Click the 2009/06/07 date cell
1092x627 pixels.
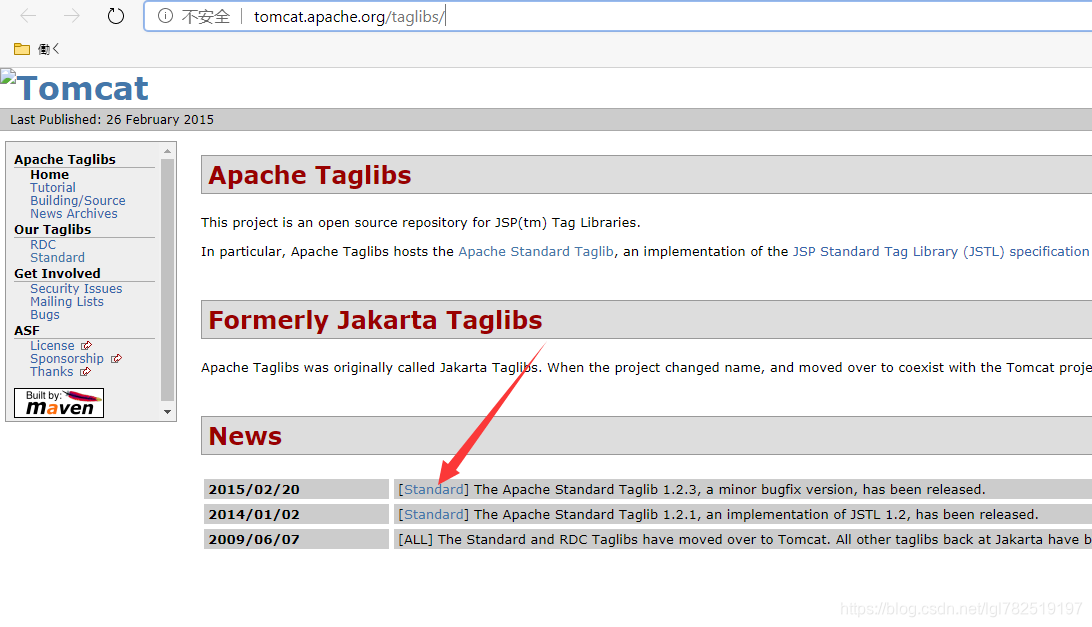pos(296,539)
